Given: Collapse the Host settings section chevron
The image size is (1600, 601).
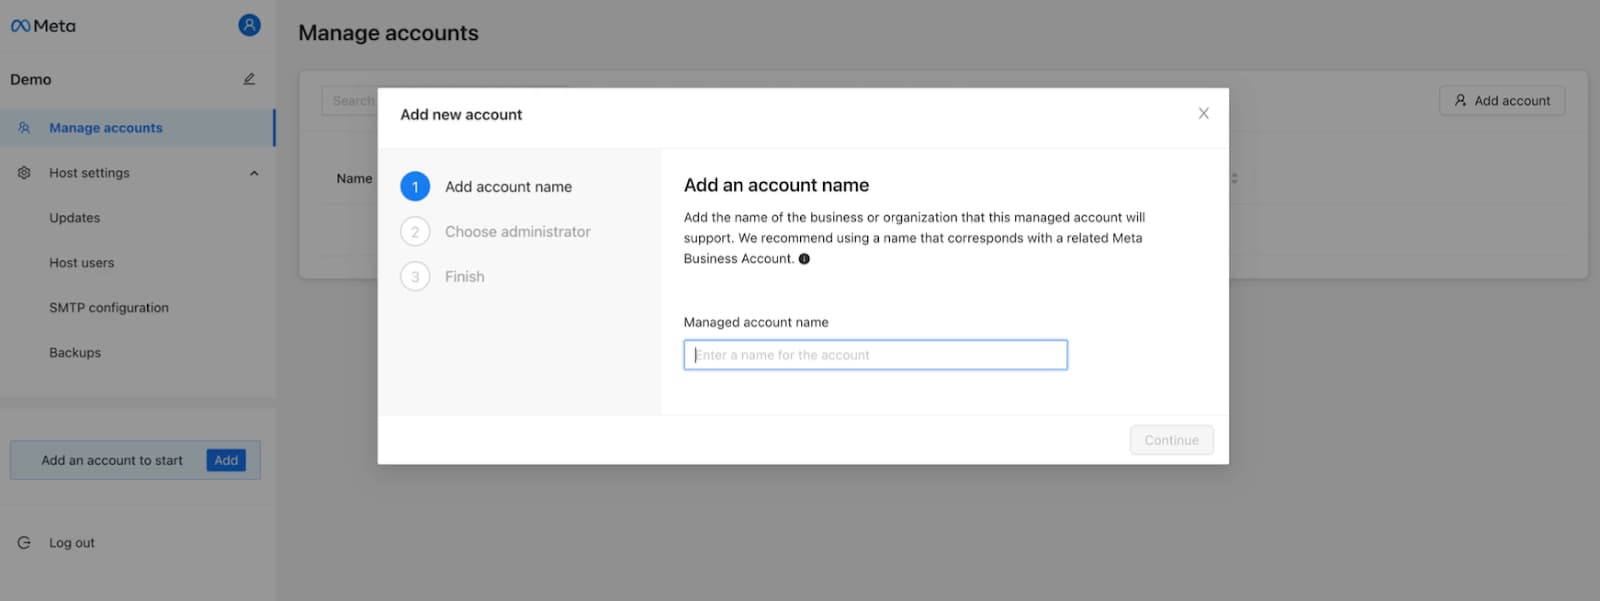Looking at the screenshot, I should coord(254,173).
